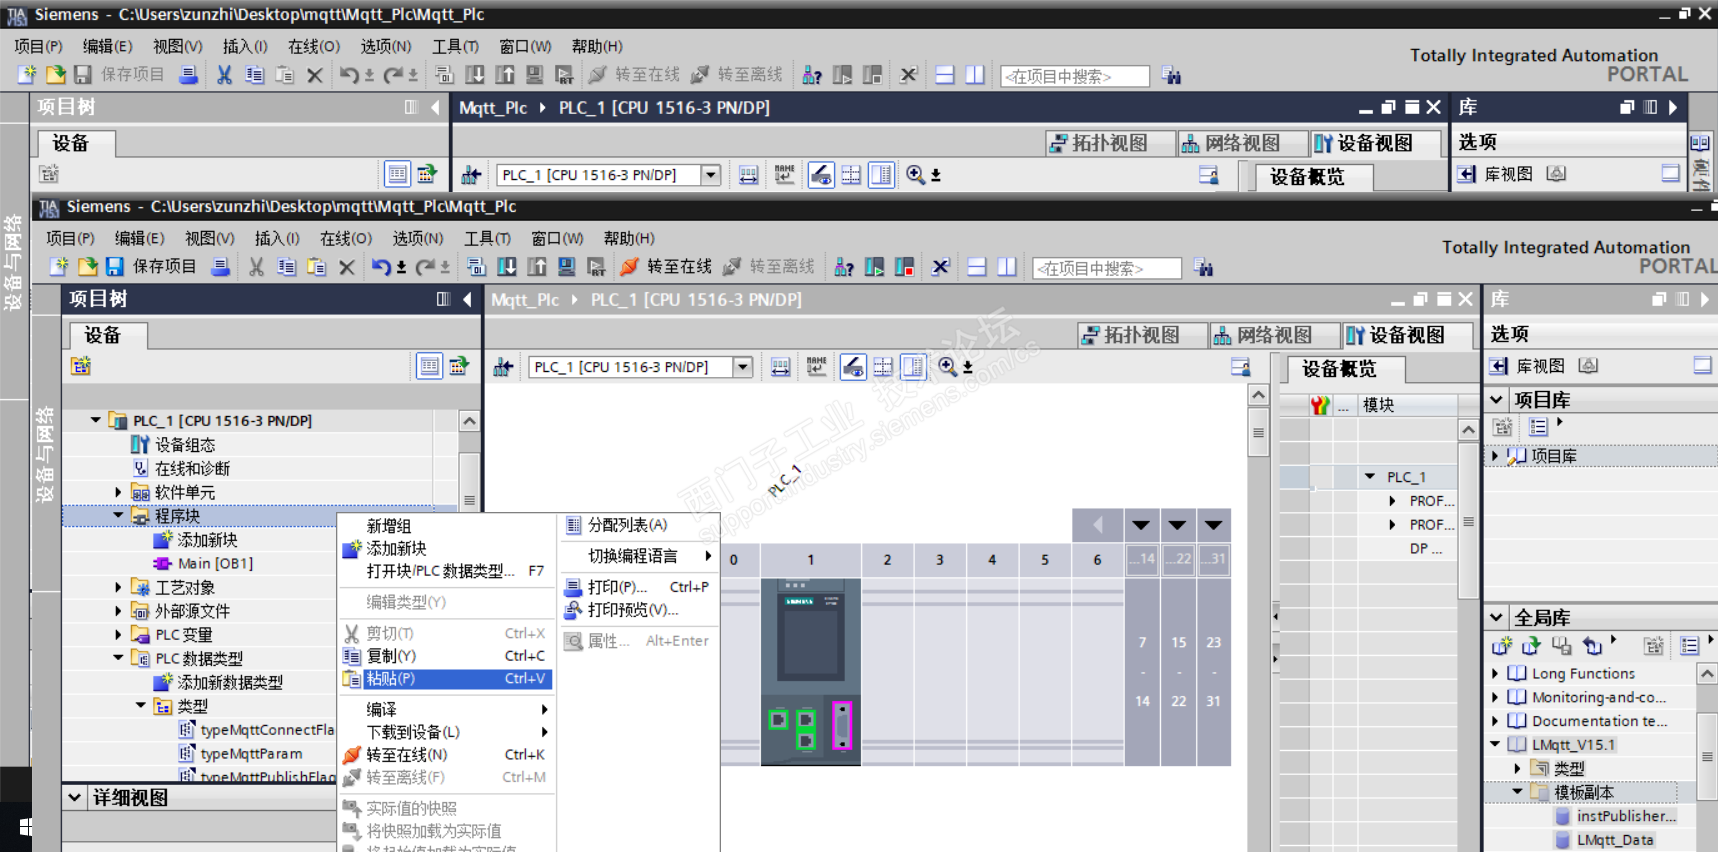This screenshot has width=1718, height=852.
Task: Undo the last action in the front window toolbar
Action: click(x=381, y=267)
